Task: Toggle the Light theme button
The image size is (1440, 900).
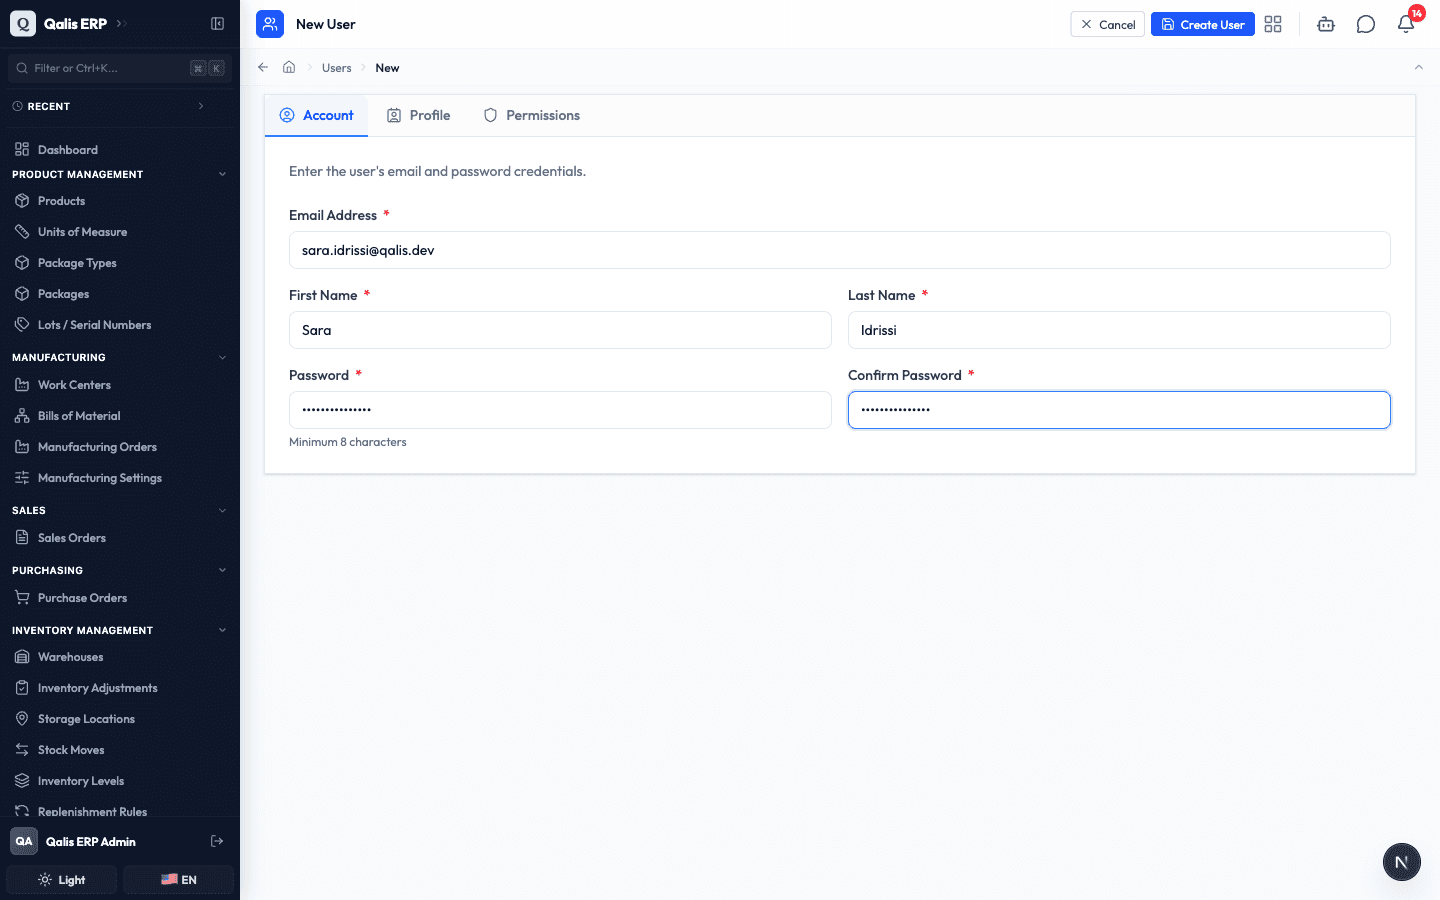Action: tap(62, 880)
